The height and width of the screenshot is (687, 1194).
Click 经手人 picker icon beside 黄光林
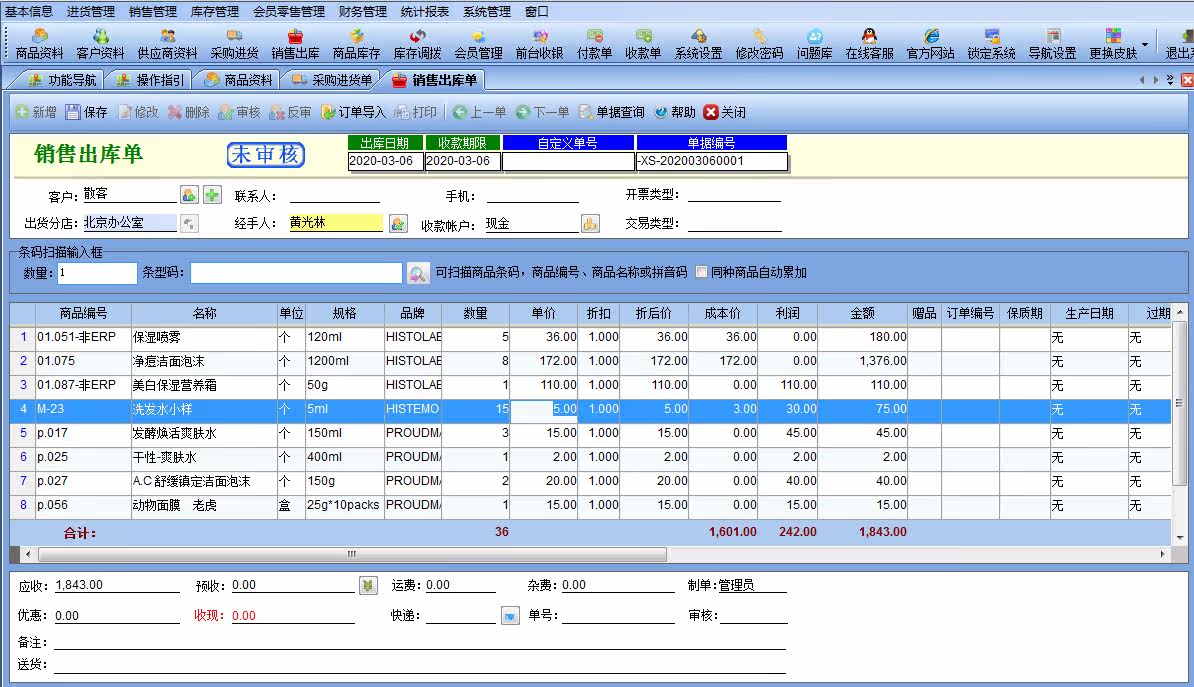[397, 223]
